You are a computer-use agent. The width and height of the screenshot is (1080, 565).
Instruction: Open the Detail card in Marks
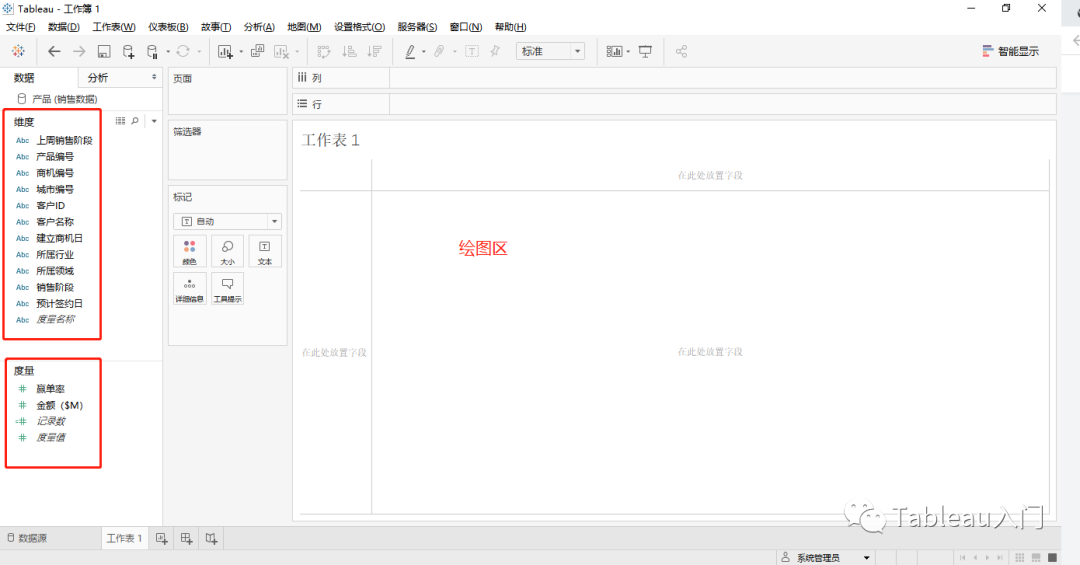click(189, 289)
